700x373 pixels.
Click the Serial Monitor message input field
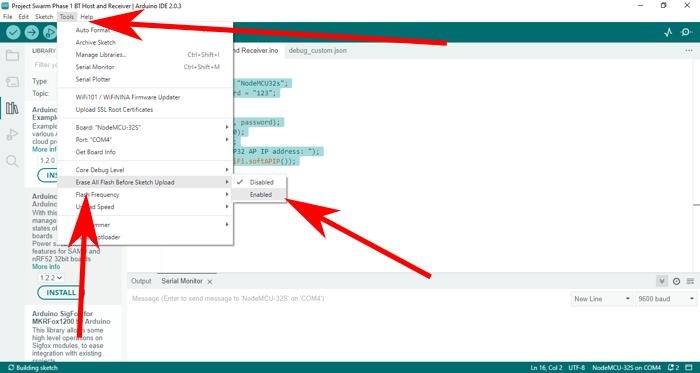348,298
